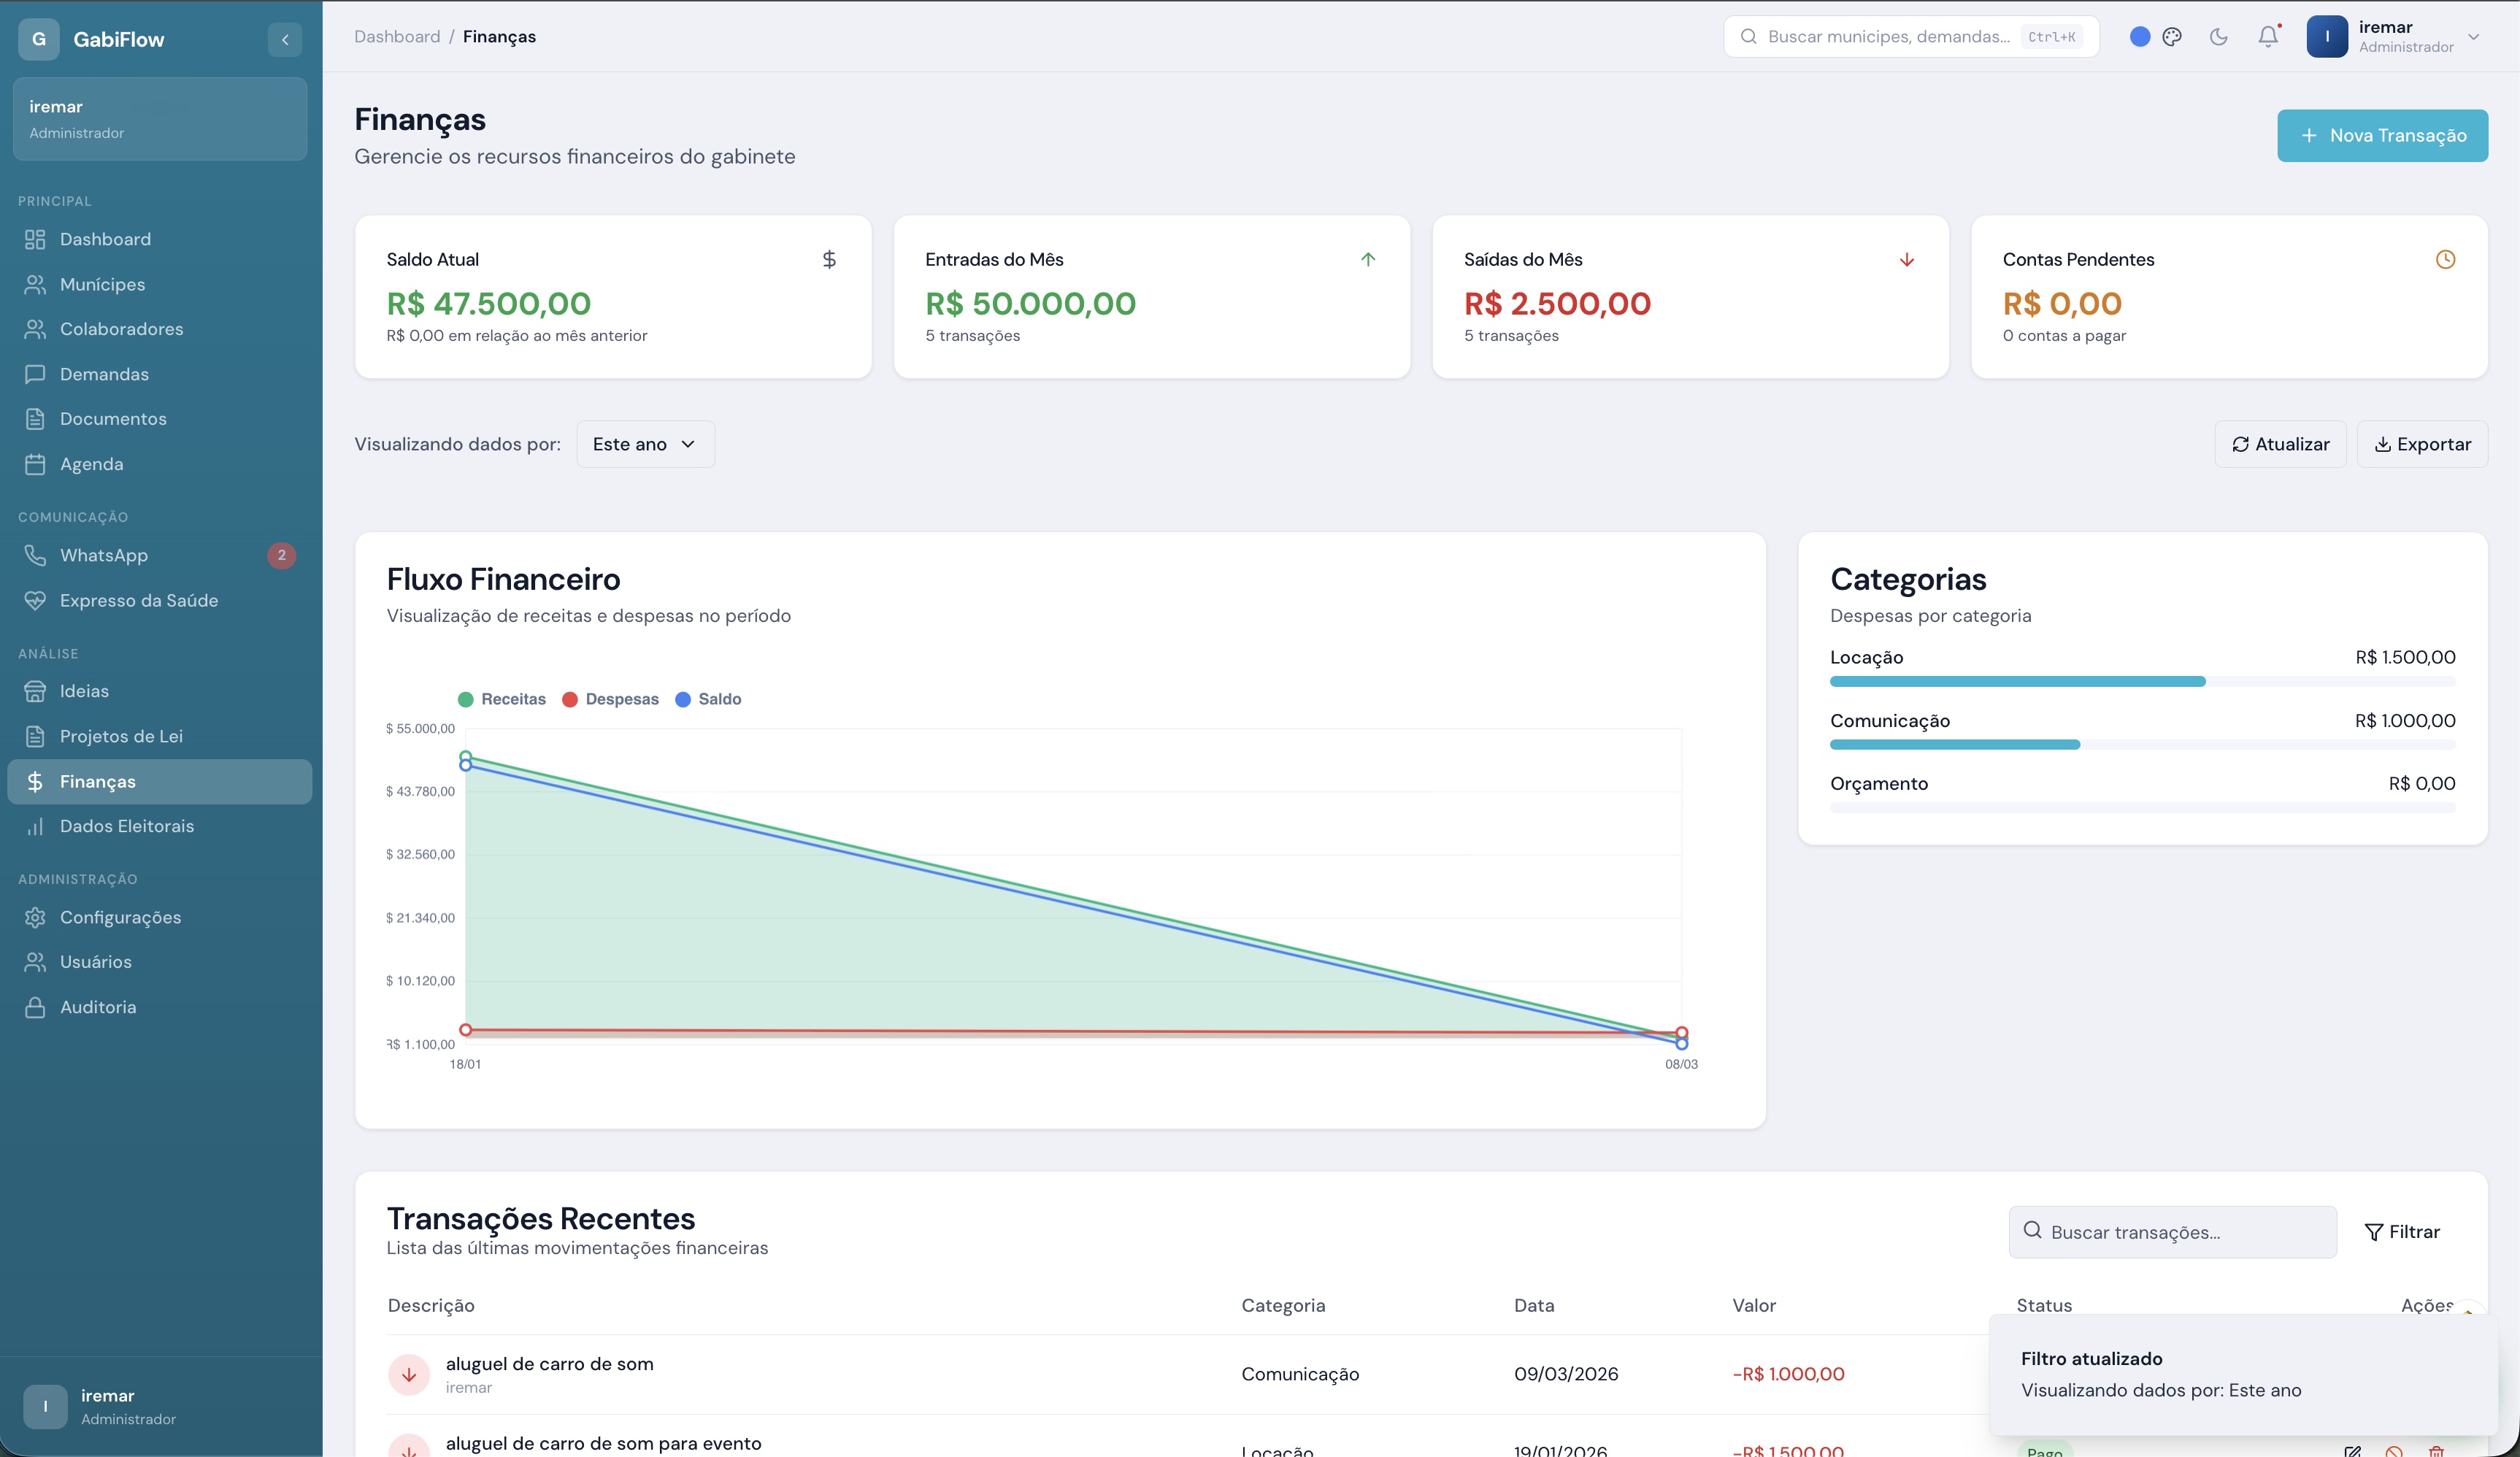Toggle dark mode with the moon icon
This screenshot has height=1457, width=2520.
pyautogui.click(x=2218, y=37)
